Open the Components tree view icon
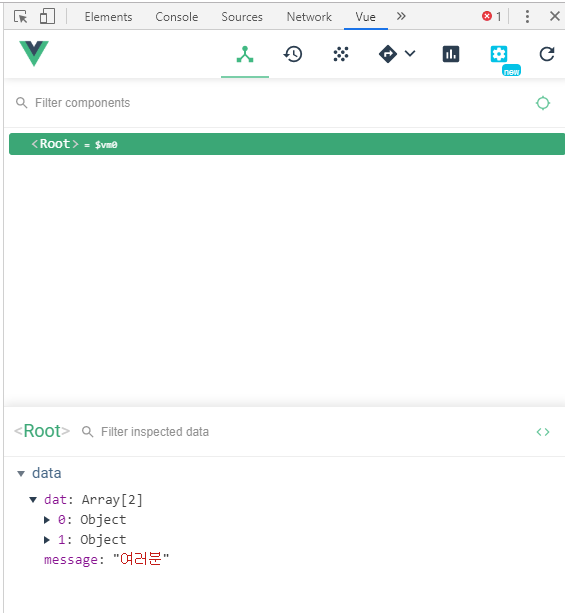Viewport: 565px width, 613px height. pos(245,54)
